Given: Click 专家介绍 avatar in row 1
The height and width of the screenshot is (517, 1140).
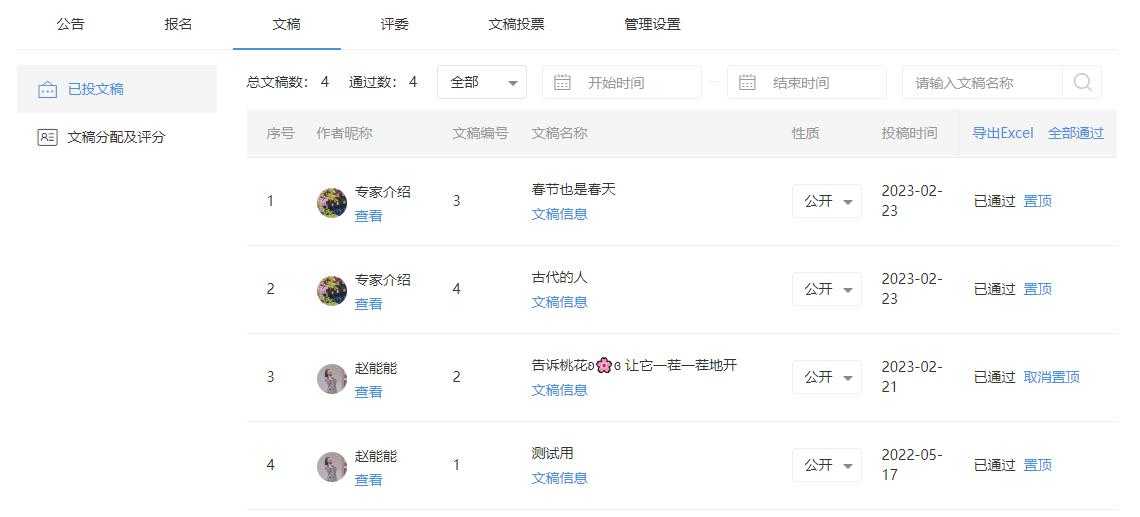Looking at the screenshot, I should click(x=332, y=202).
